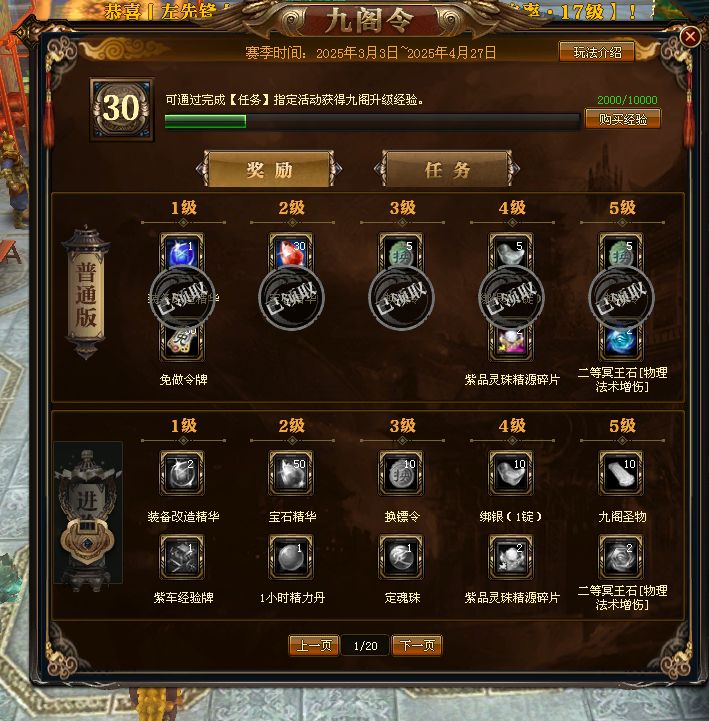Select the 定魂珠 reward icon
709x721 pixels.
pyautogui.click(x=401, y=556)
